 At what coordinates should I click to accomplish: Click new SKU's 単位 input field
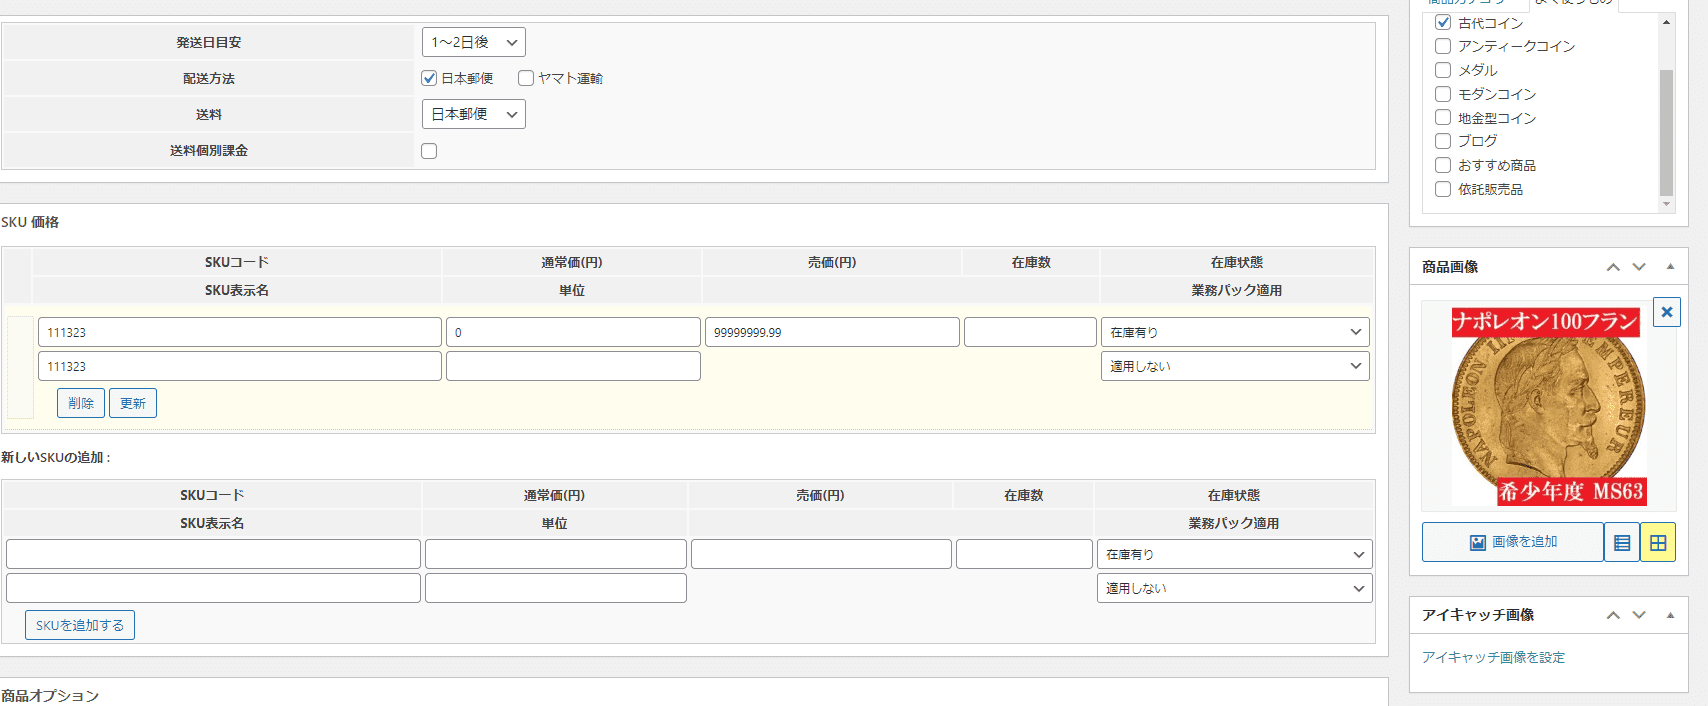tap(556, 588)
